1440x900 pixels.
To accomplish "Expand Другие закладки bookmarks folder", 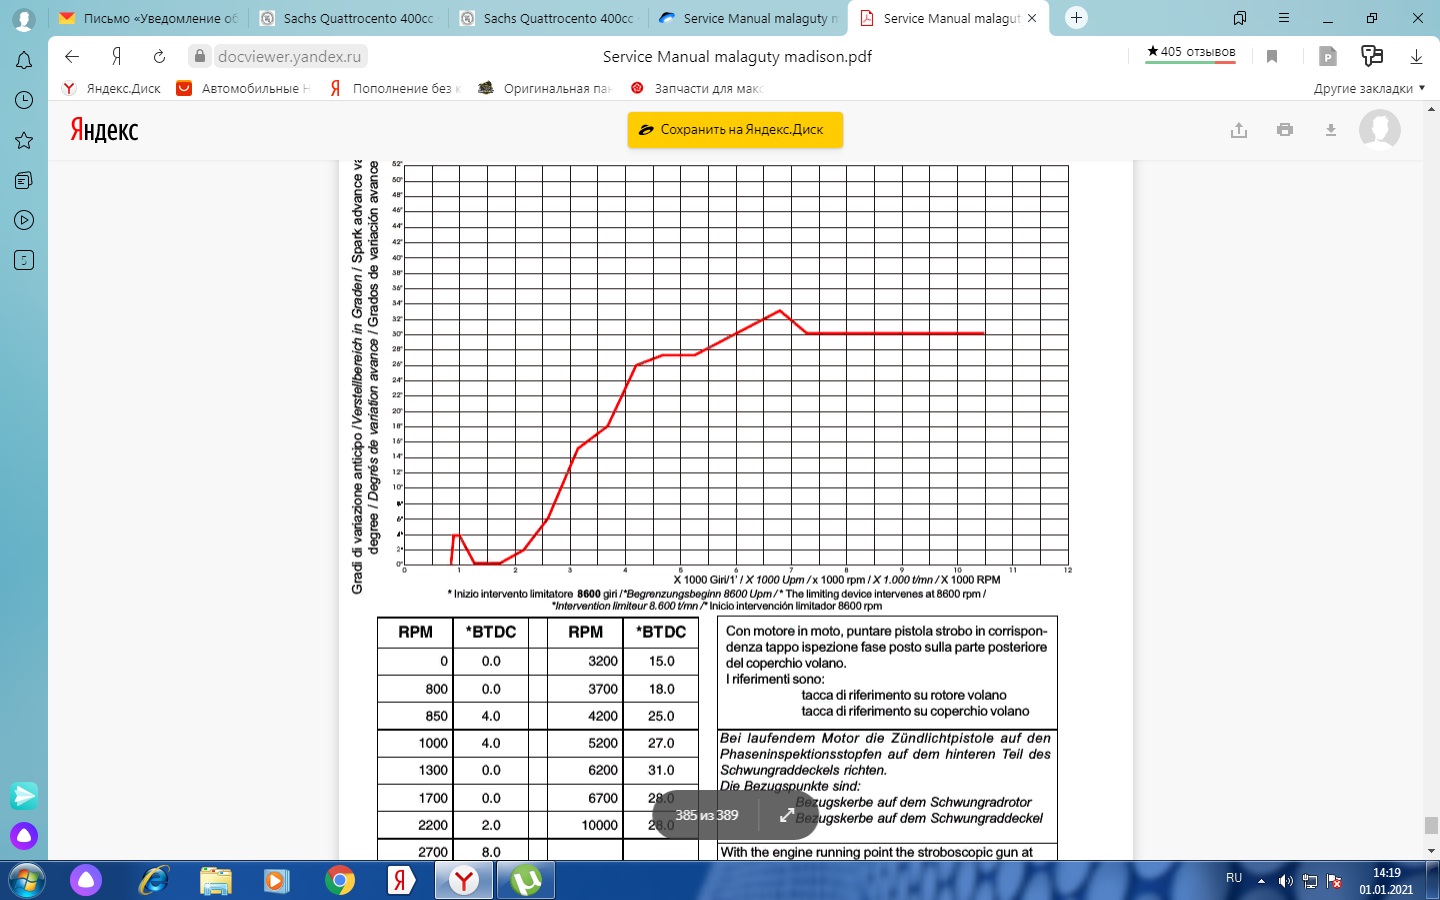I will point(1369,88).
